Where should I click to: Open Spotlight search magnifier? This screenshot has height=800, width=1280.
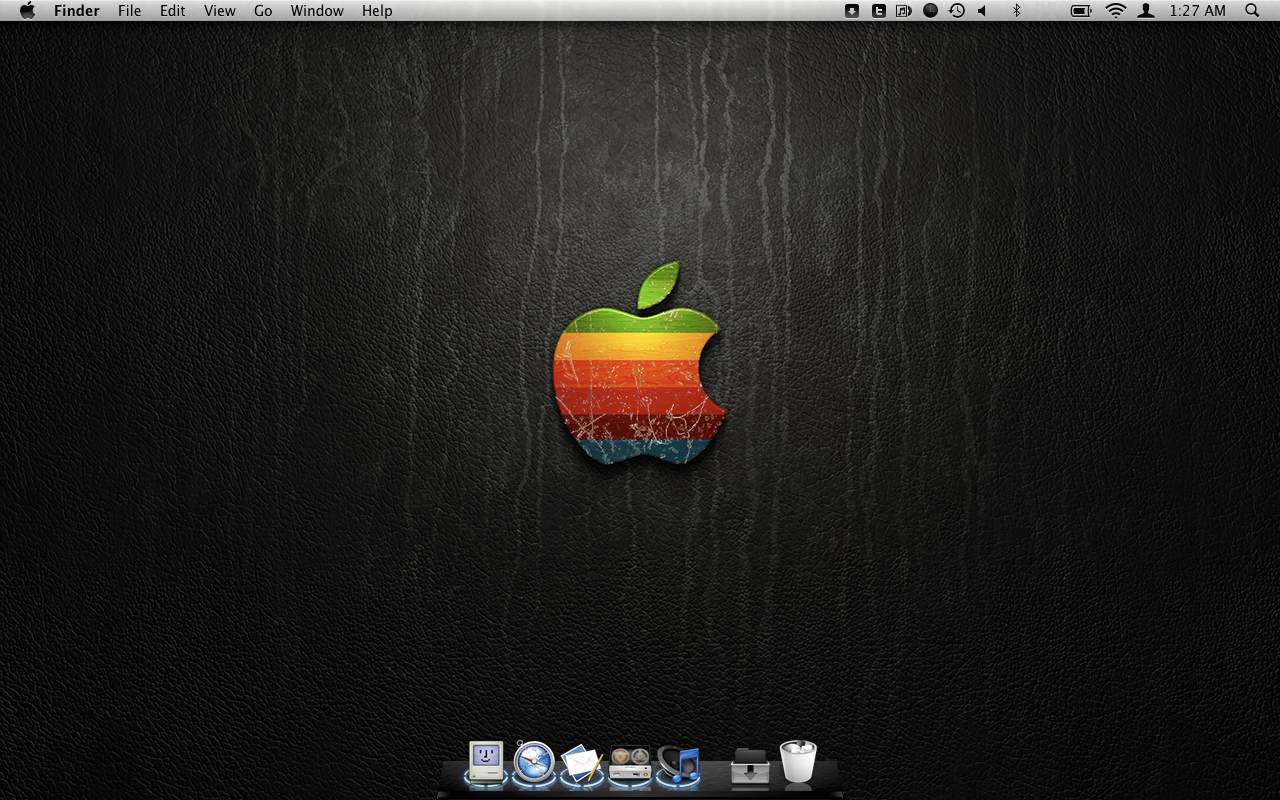click(x=1252, y=11)
